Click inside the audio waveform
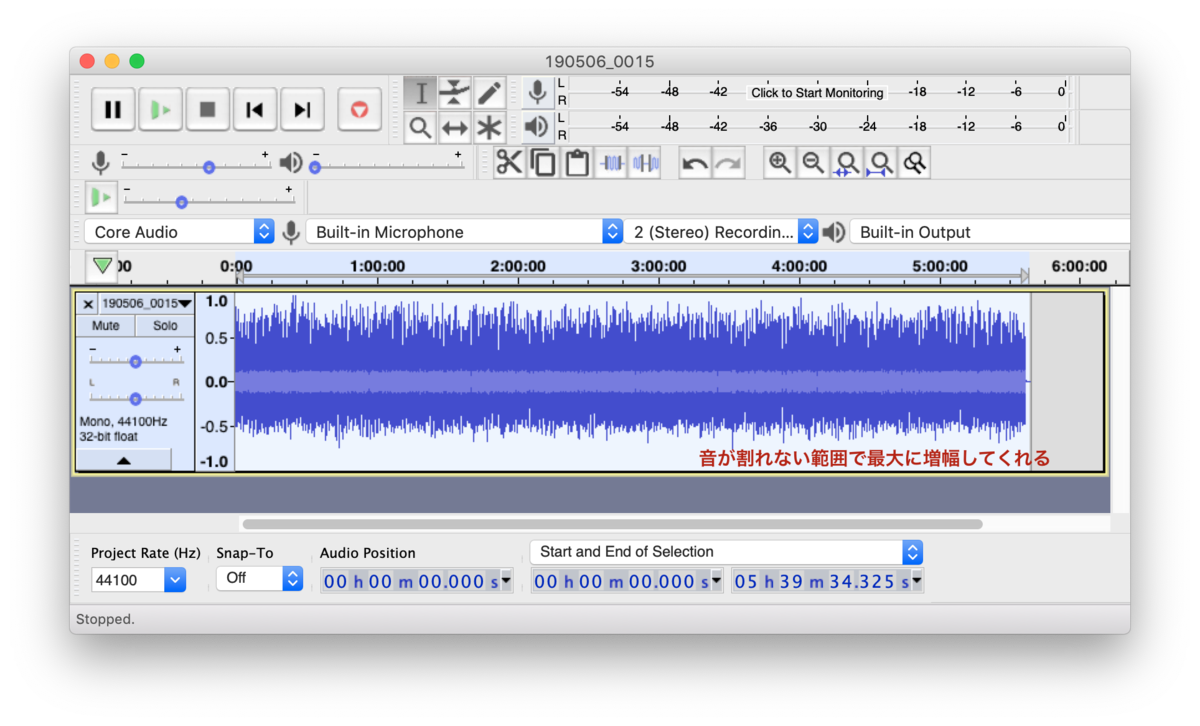Image resolution: width=1200 pixels, height=726 pixels. [x=630, y=382]
